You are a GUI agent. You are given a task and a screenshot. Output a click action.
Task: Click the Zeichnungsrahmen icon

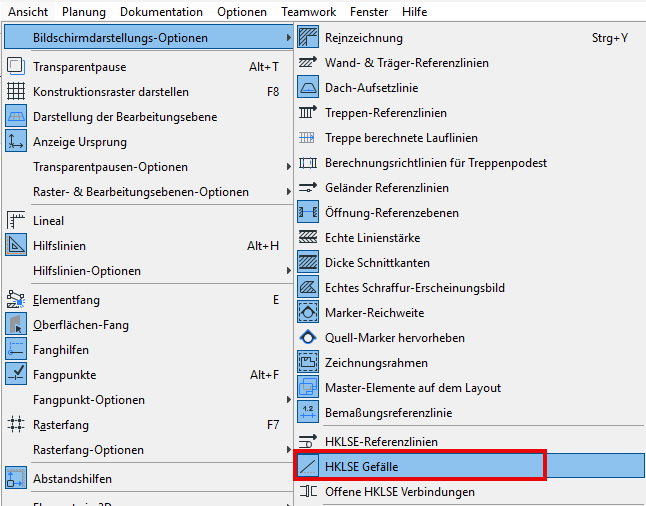click(x=307, y=363)
